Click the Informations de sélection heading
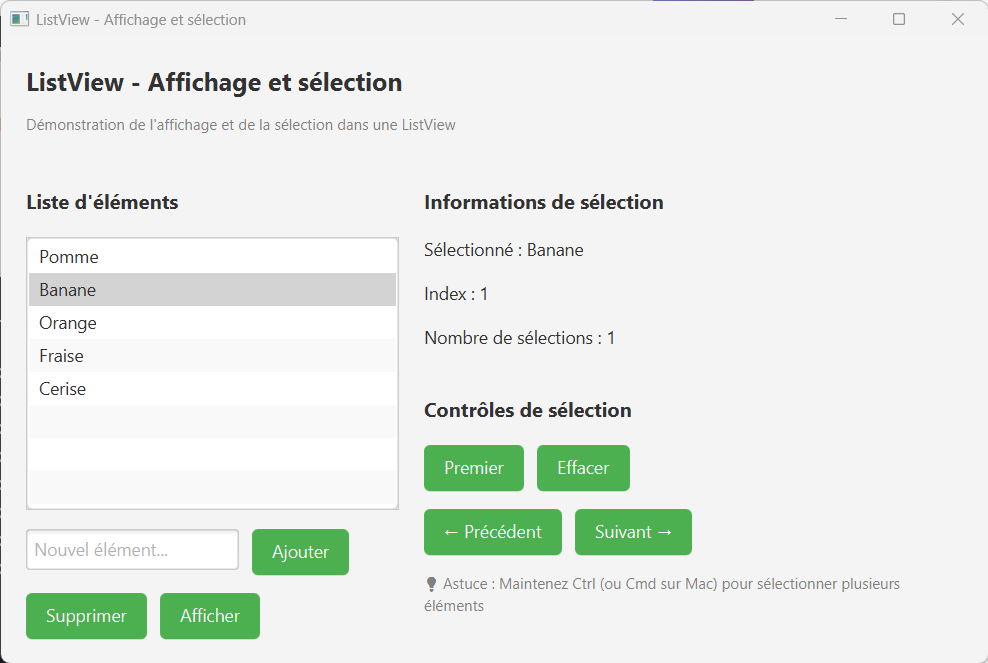This screenshot has height=663, width=988. click(543, 202)
